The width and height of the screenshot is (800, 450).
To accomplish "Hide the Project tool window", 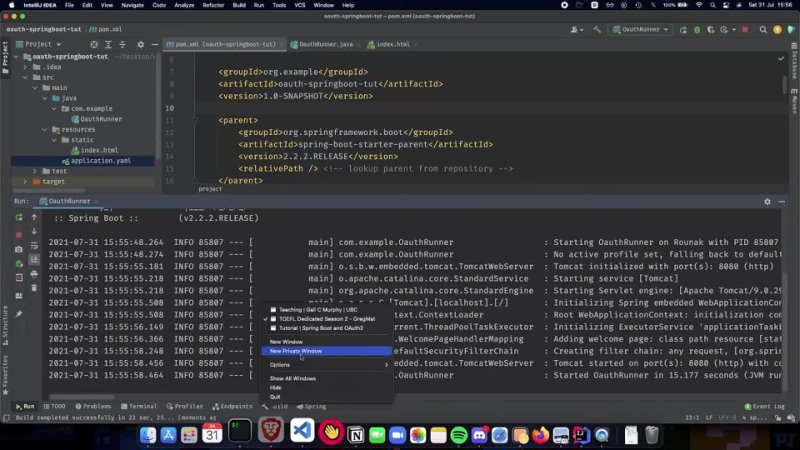I will pyautogui.click(x=155, y=45).
